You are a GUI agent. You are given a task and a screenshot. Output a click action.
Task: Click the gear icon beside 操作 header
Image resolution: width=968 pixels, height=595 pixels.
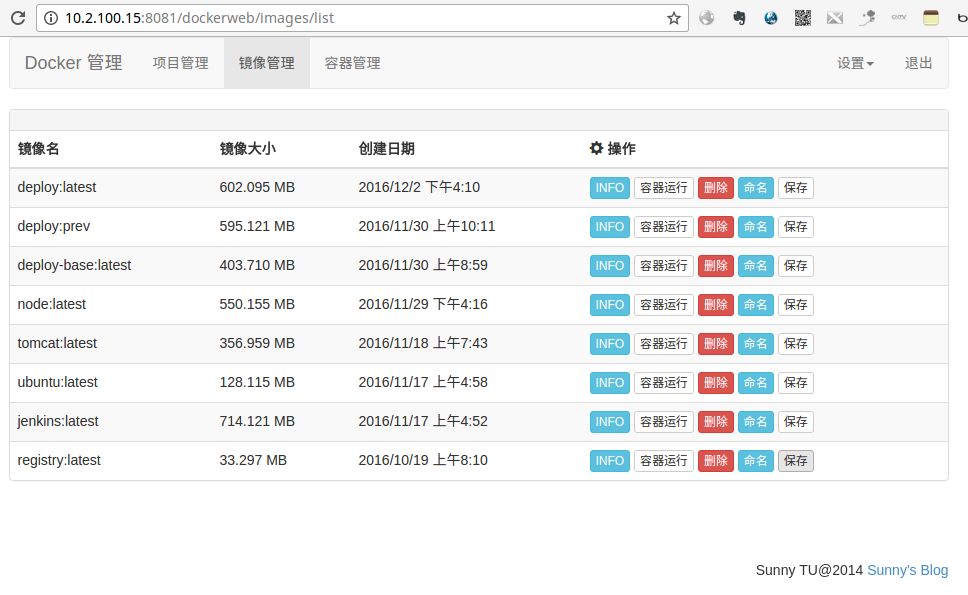[x=596, y=148]
